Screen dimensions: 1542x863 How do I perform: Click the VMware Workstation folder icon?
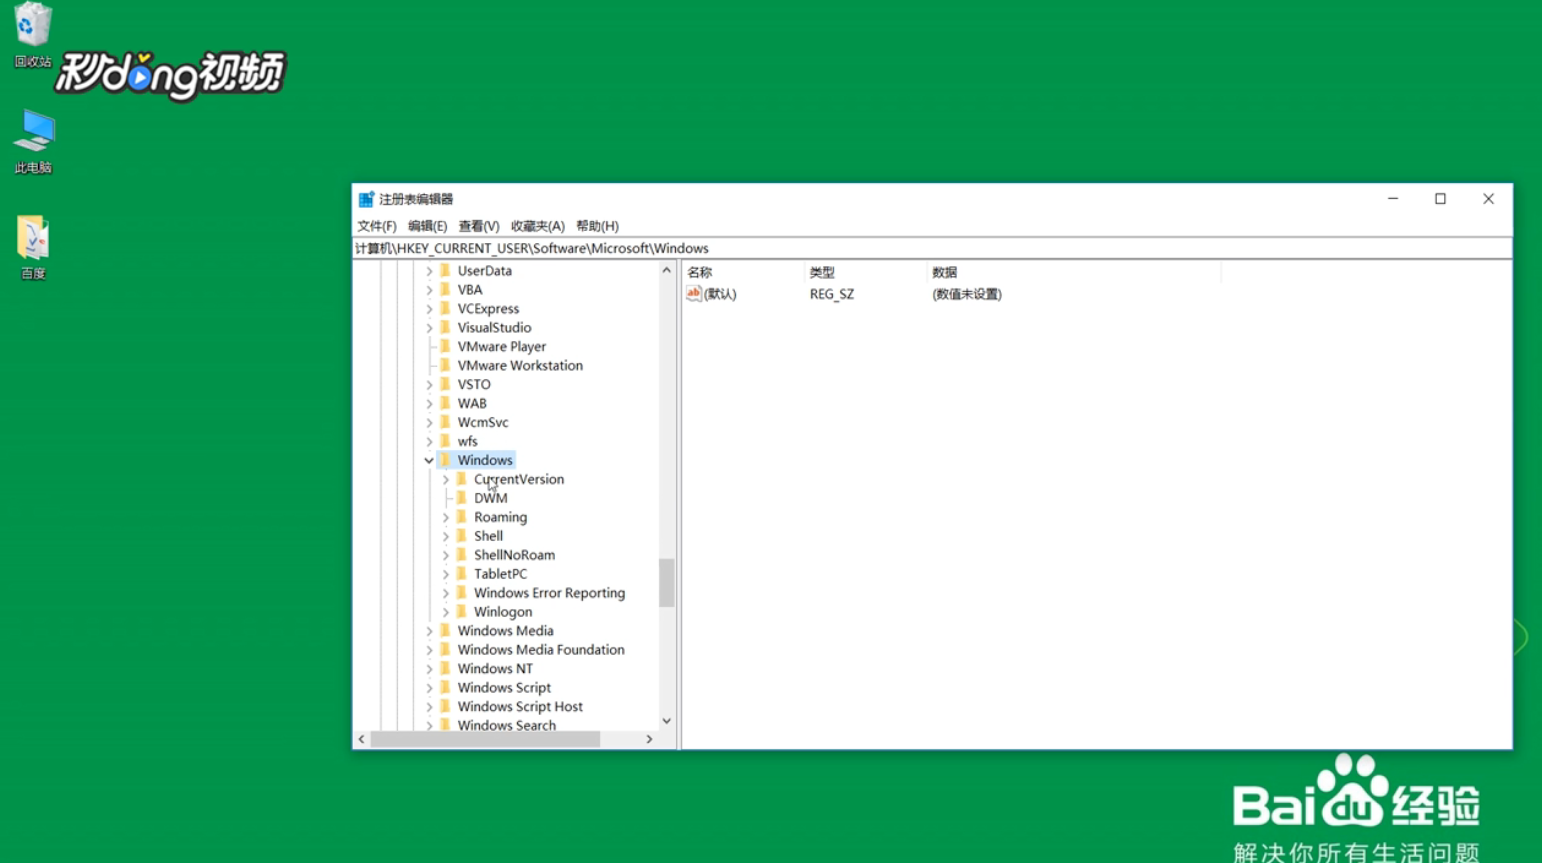(x=446, y=366)
